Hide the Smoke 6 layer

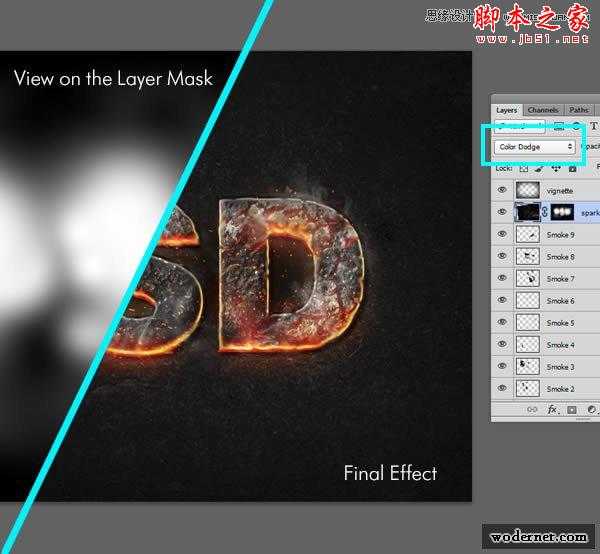[x=502, y=300]
